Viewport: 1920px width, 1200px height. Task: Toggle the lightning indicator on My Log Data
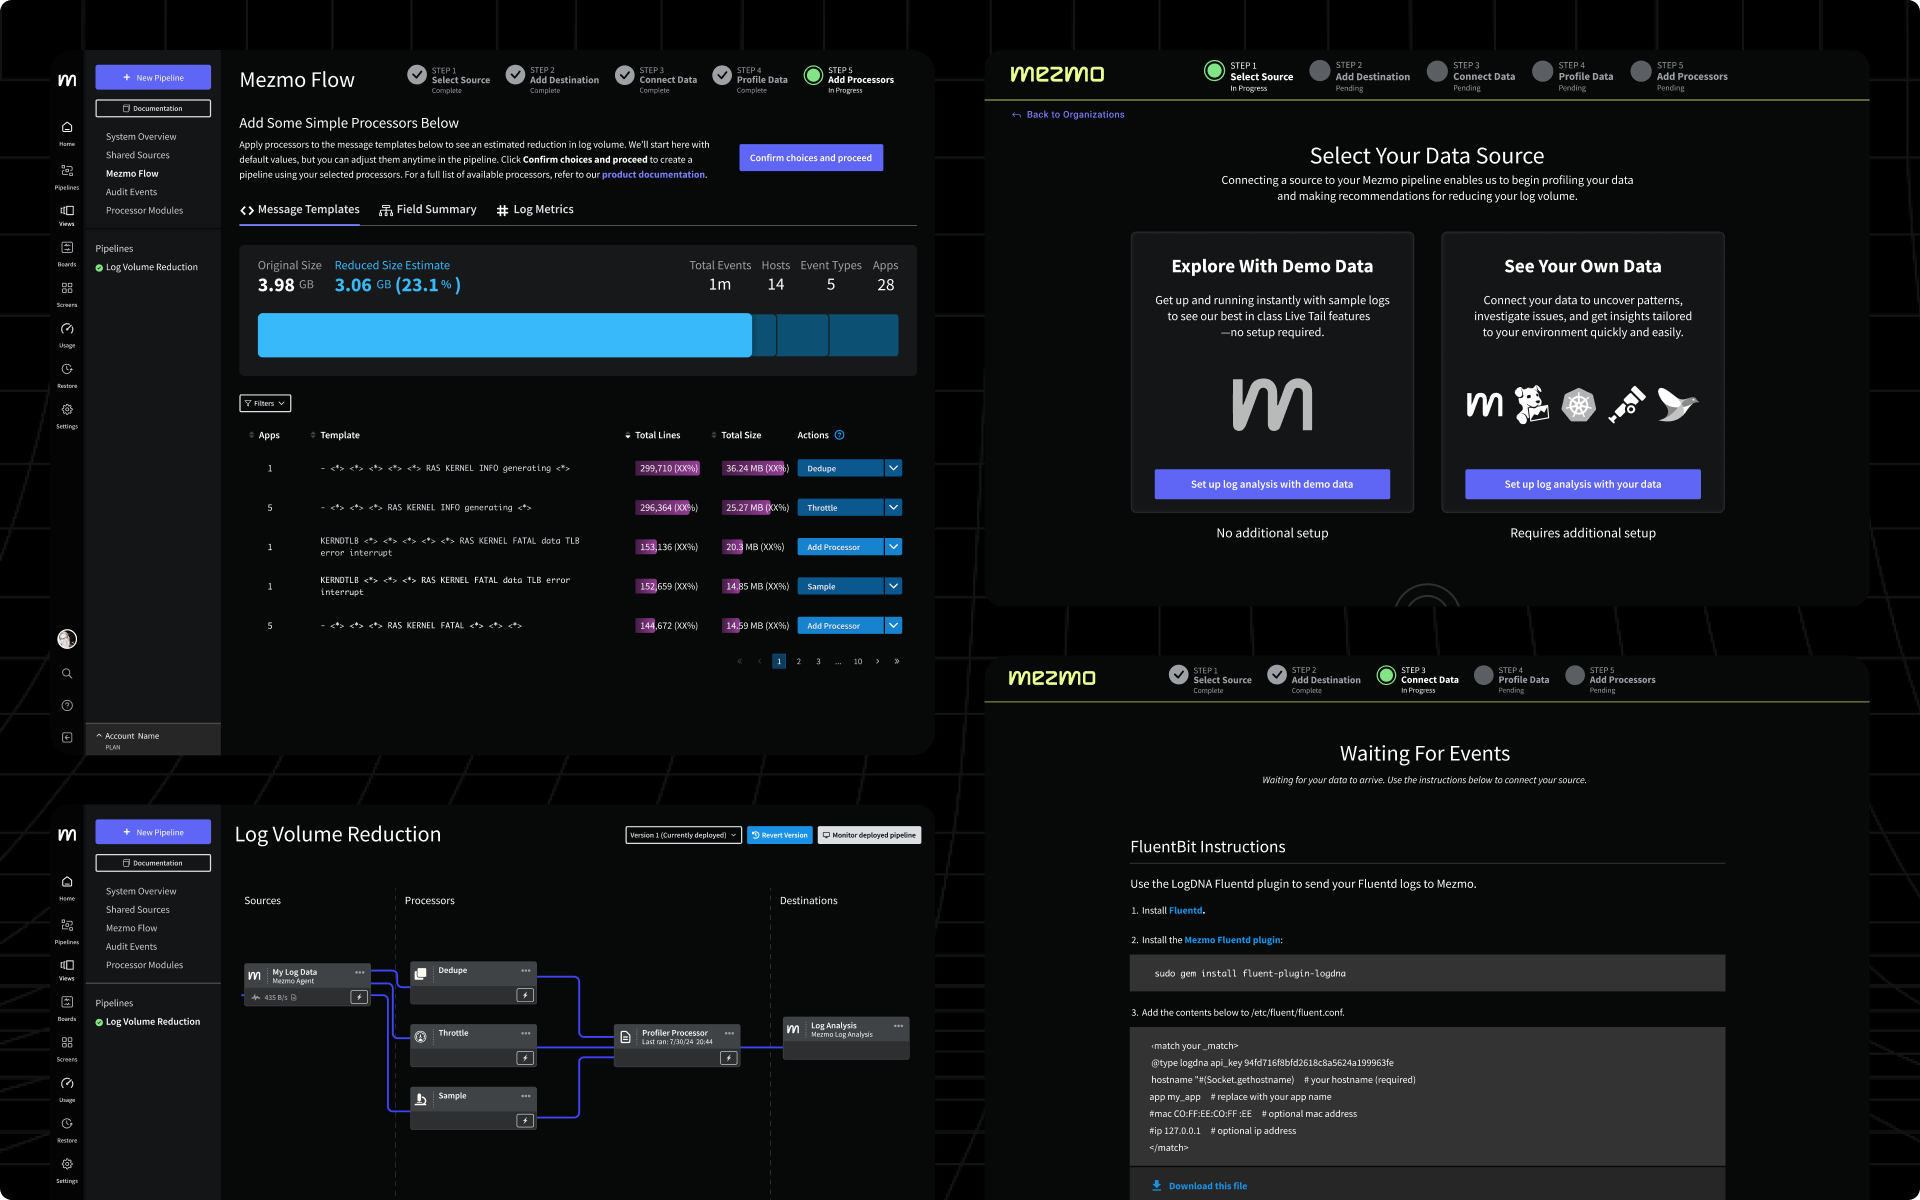click(358, 996)
